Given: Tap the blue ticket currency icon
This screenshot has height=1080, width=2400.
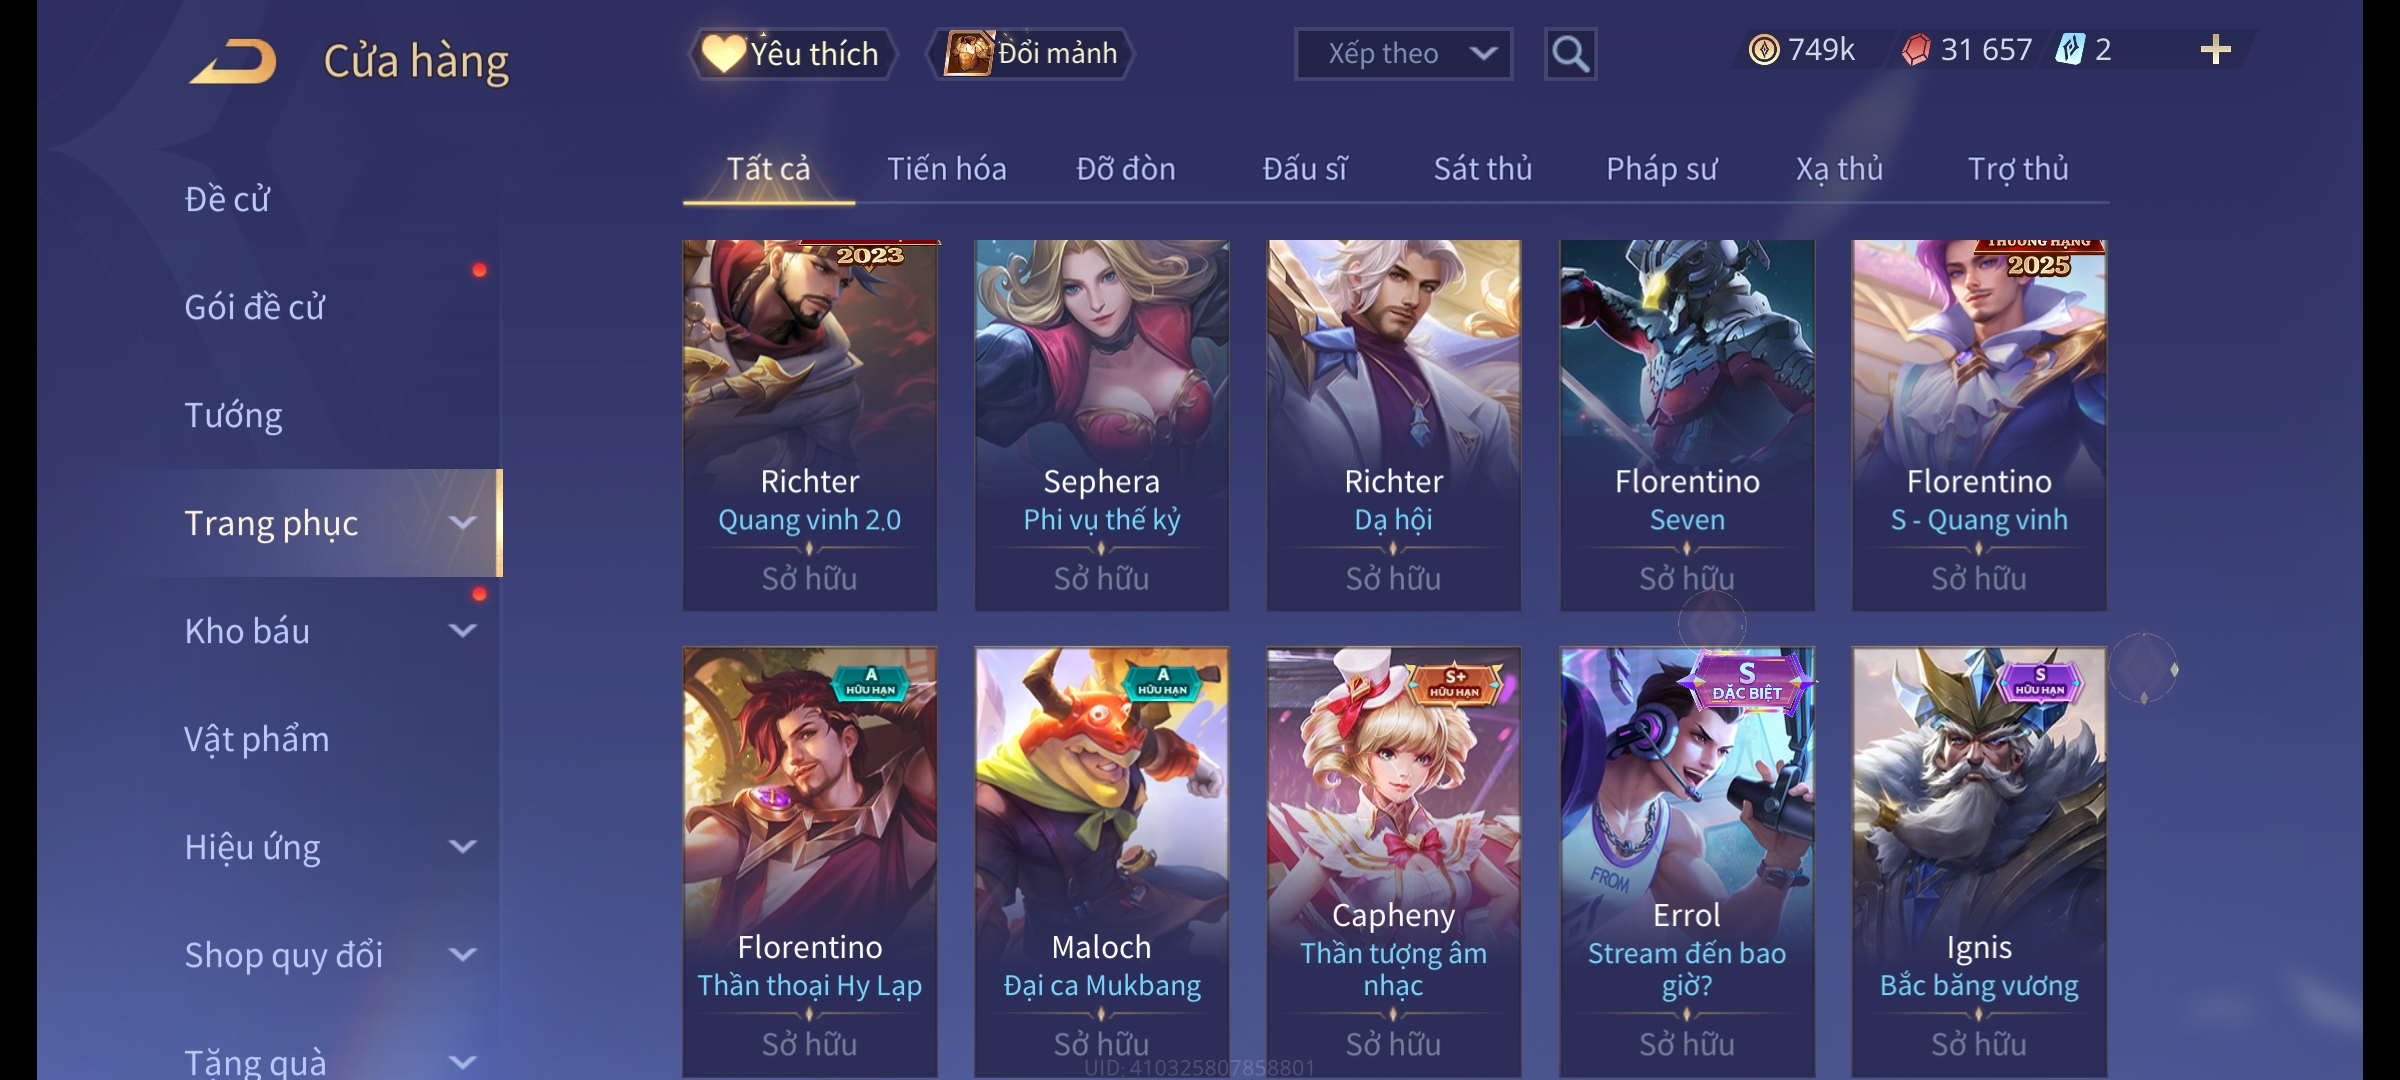Looking at the screenshot, I should point(2069,49).
